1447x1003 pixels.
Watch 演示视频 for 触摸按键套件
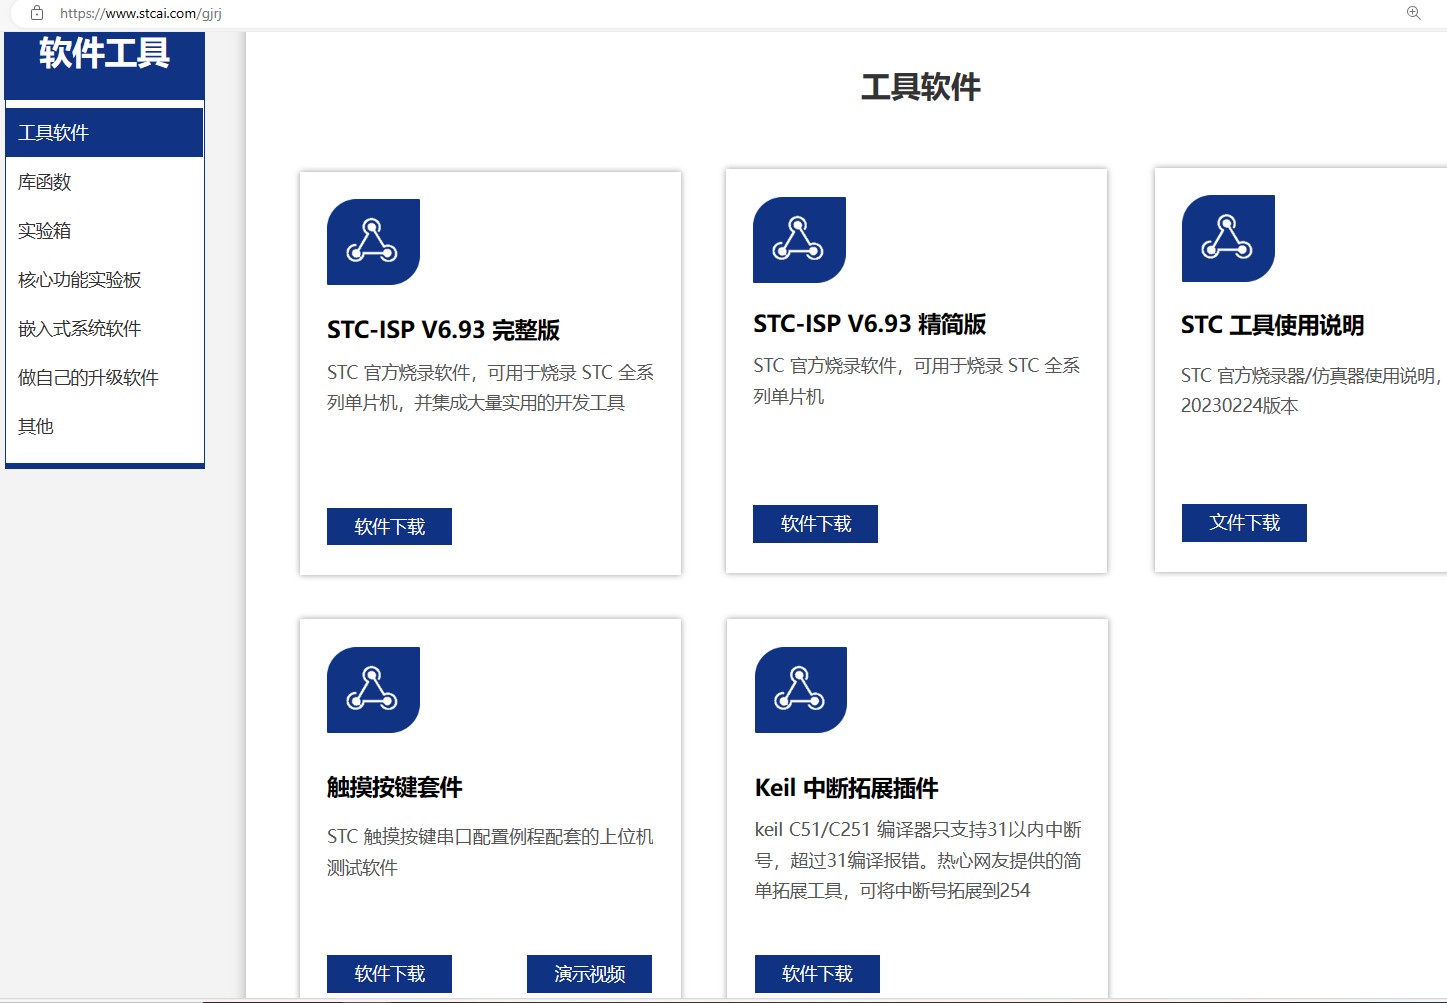tap(589, 974)
